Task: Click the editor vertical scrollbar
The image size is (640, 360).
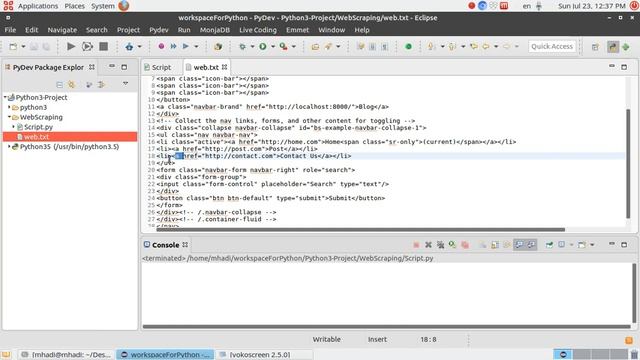Action: coord(628,163)
